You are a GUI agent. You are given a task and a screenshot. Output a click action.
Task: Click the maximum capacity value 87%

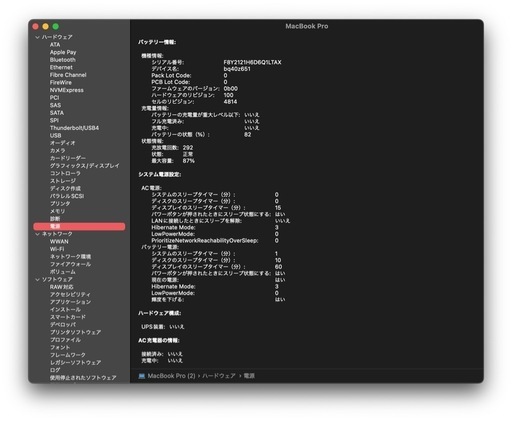point(188,161)
